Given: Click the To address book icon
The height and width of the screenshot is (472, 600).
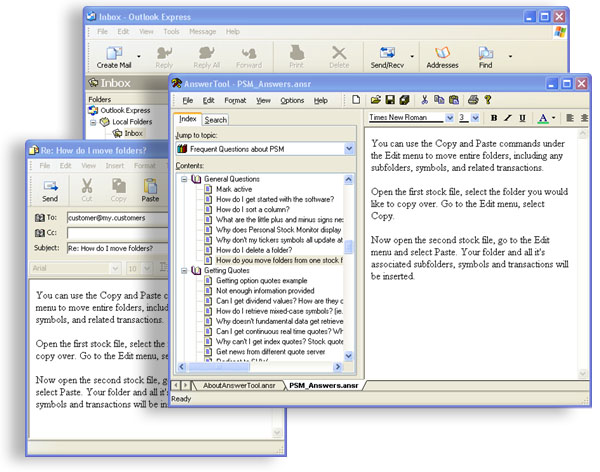Looking at the screenshot, I should 39,217.
